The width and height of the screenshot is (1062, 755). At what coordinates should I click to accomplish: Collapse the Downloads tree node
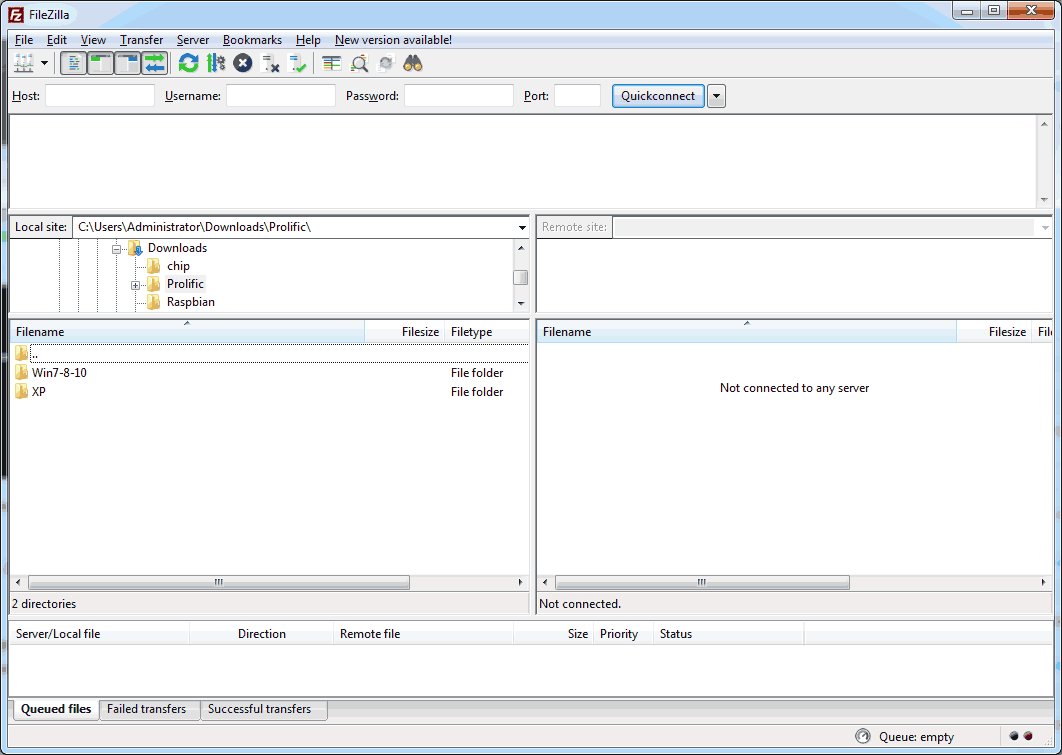tap(116, 249)
